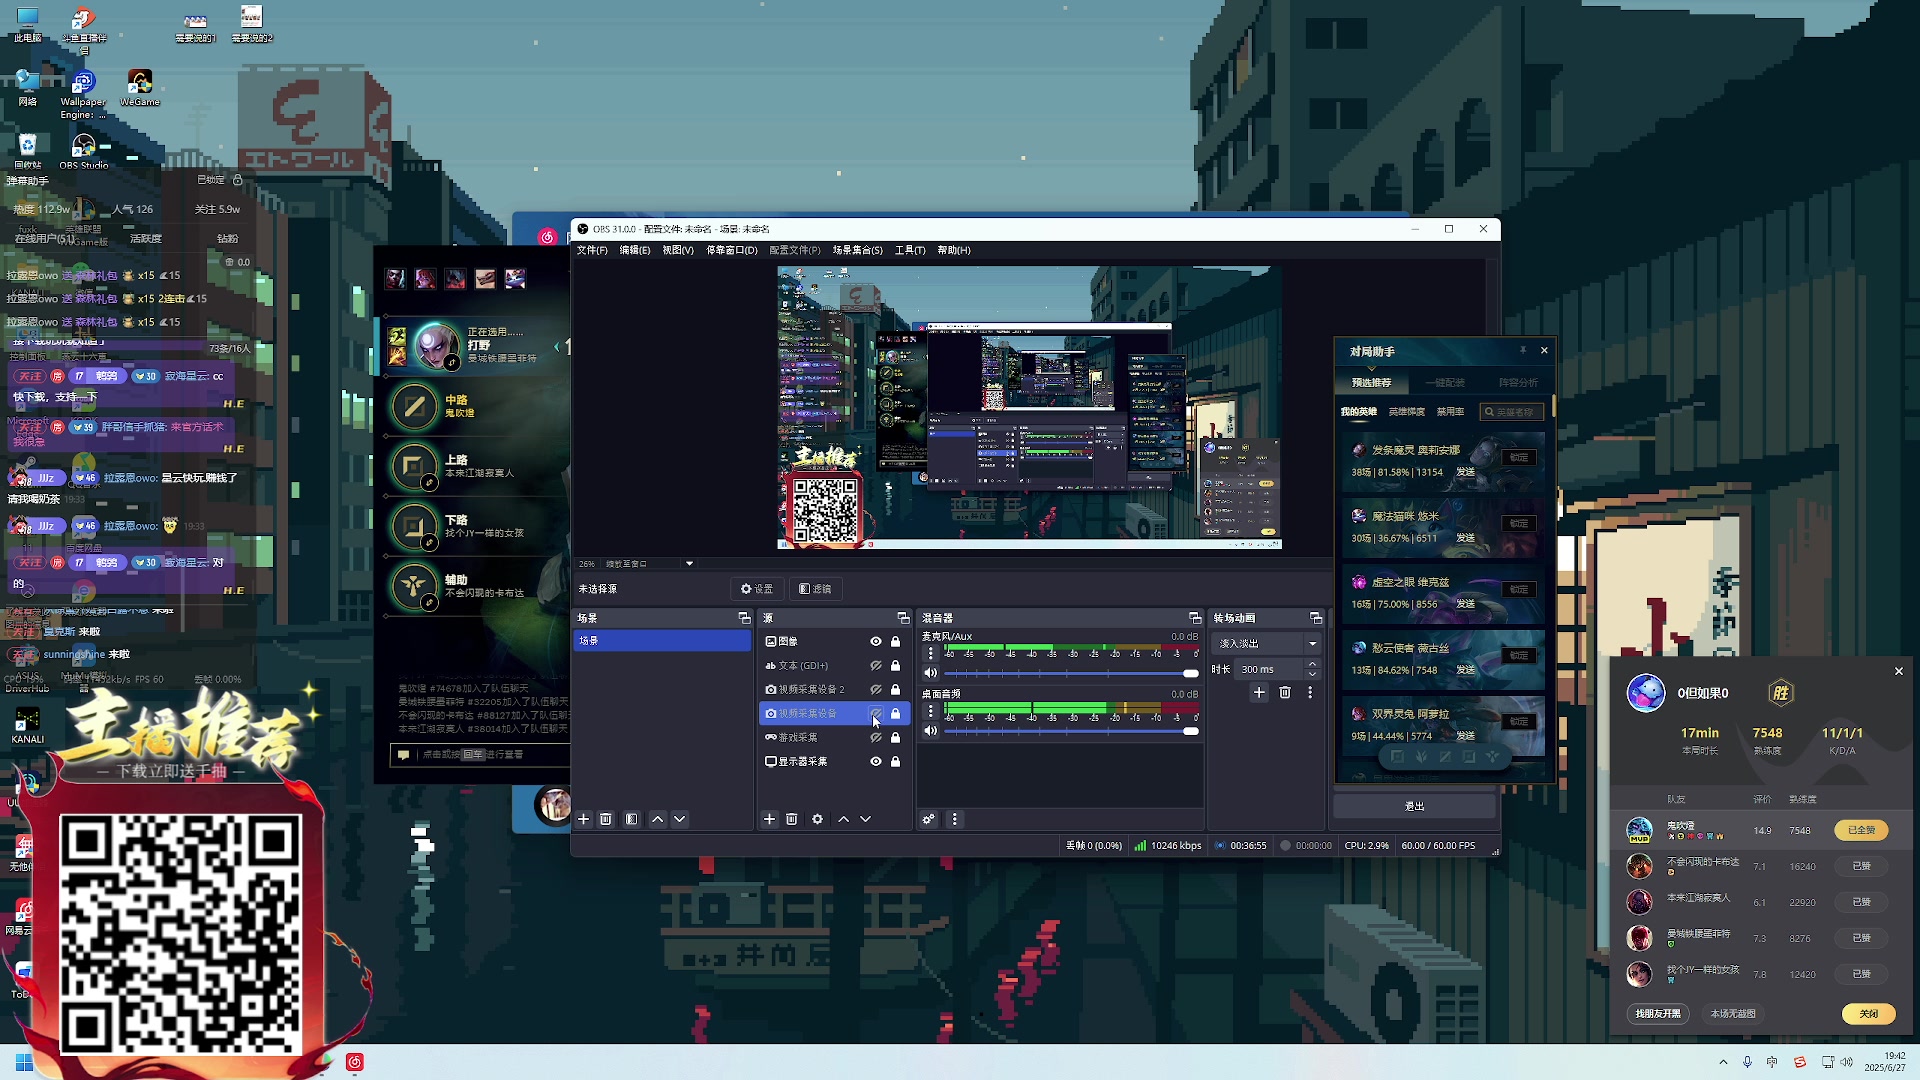1920x1080 pixels.
Task: Delete transition with trash icon
Action: click(x=1286, y=692)
